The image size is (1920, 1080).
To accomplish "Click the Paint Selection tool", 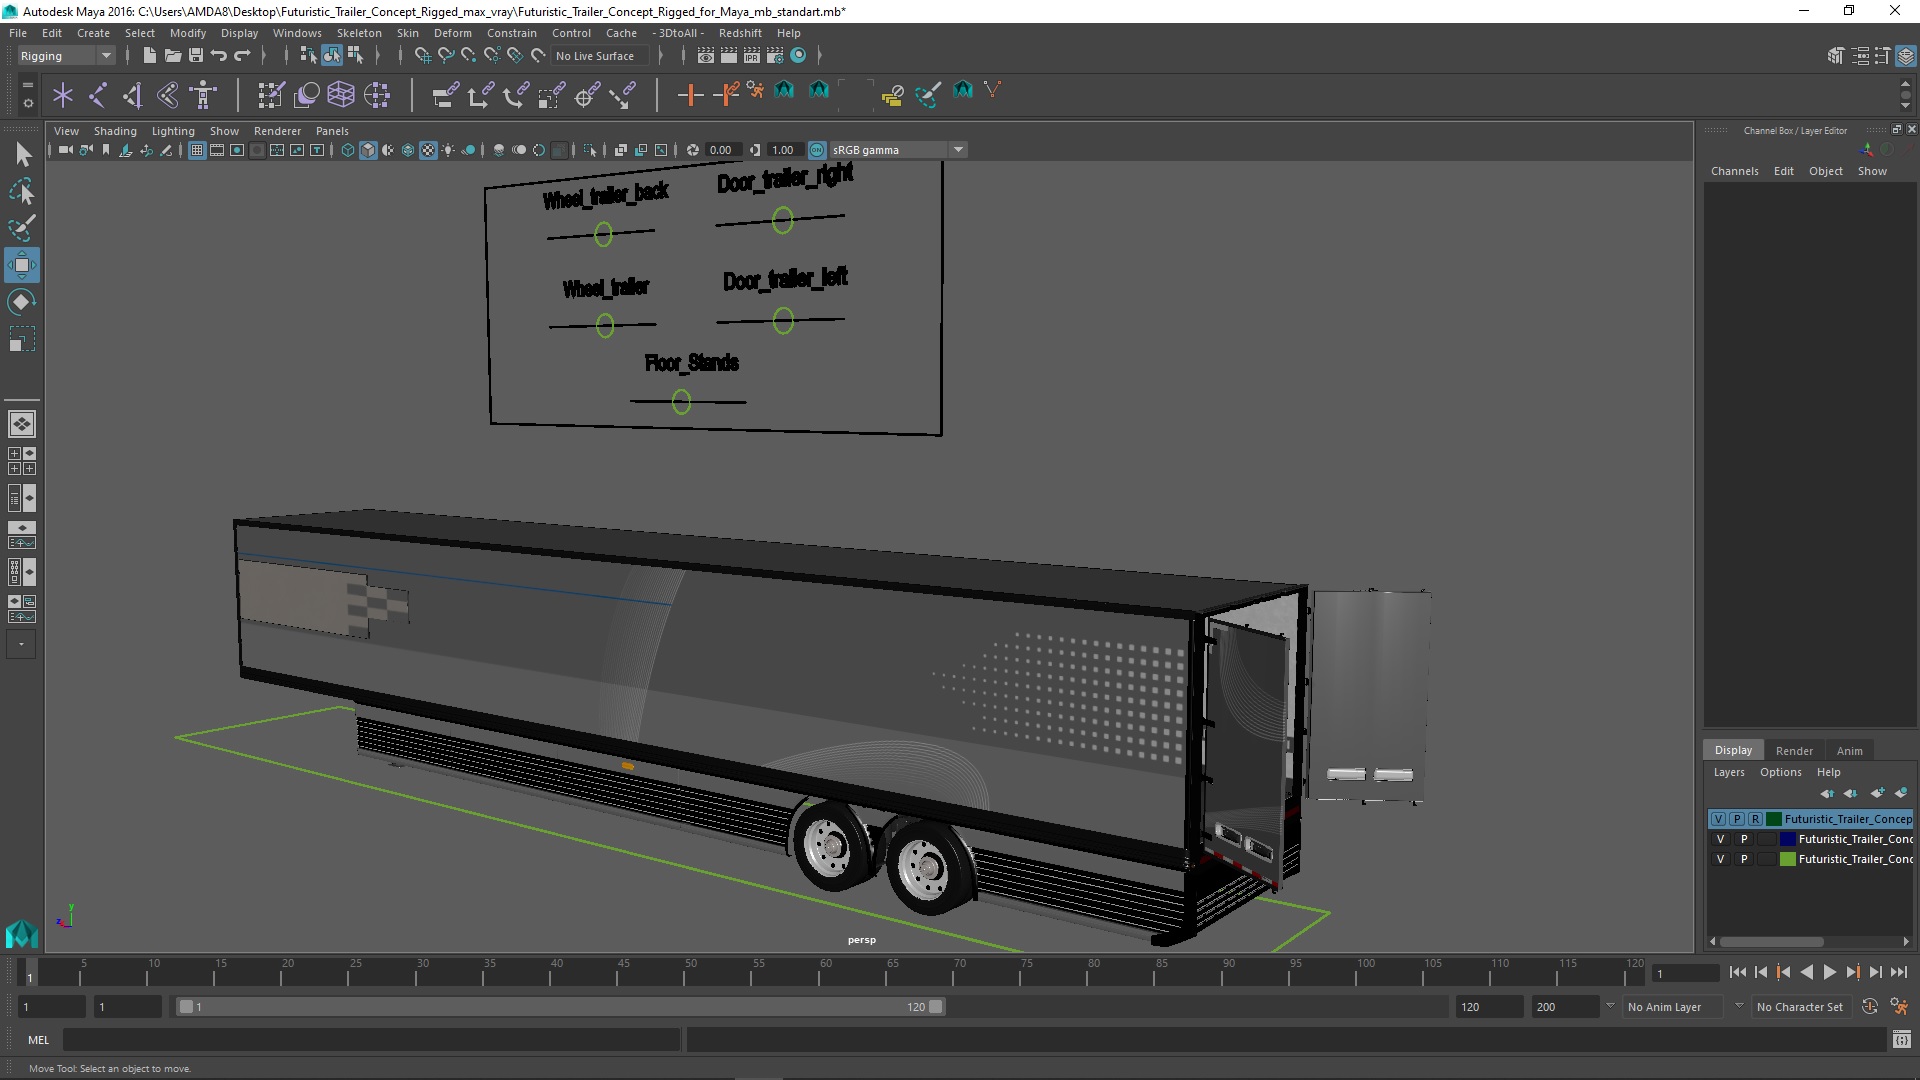I will pyautogui.click(x=22, y=228).
